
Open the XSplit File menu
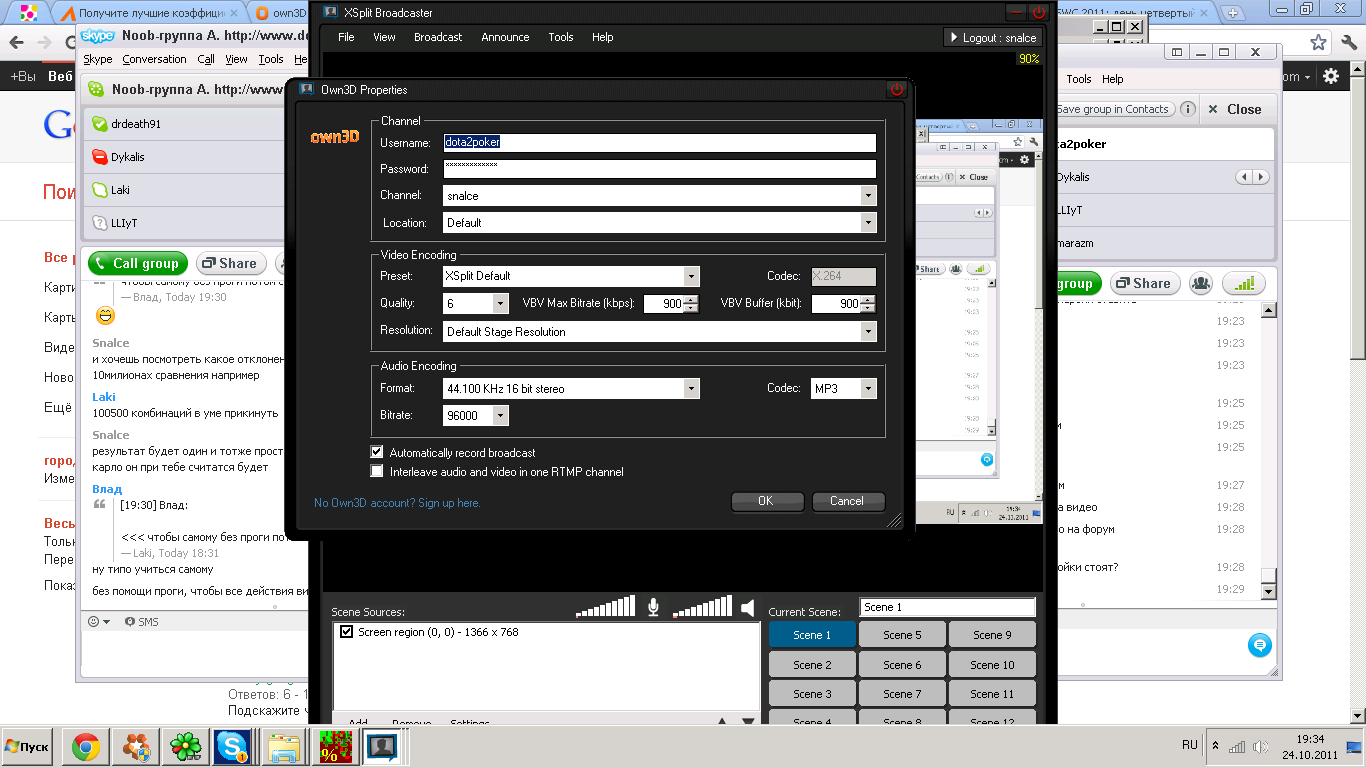[x=346, y=37]
